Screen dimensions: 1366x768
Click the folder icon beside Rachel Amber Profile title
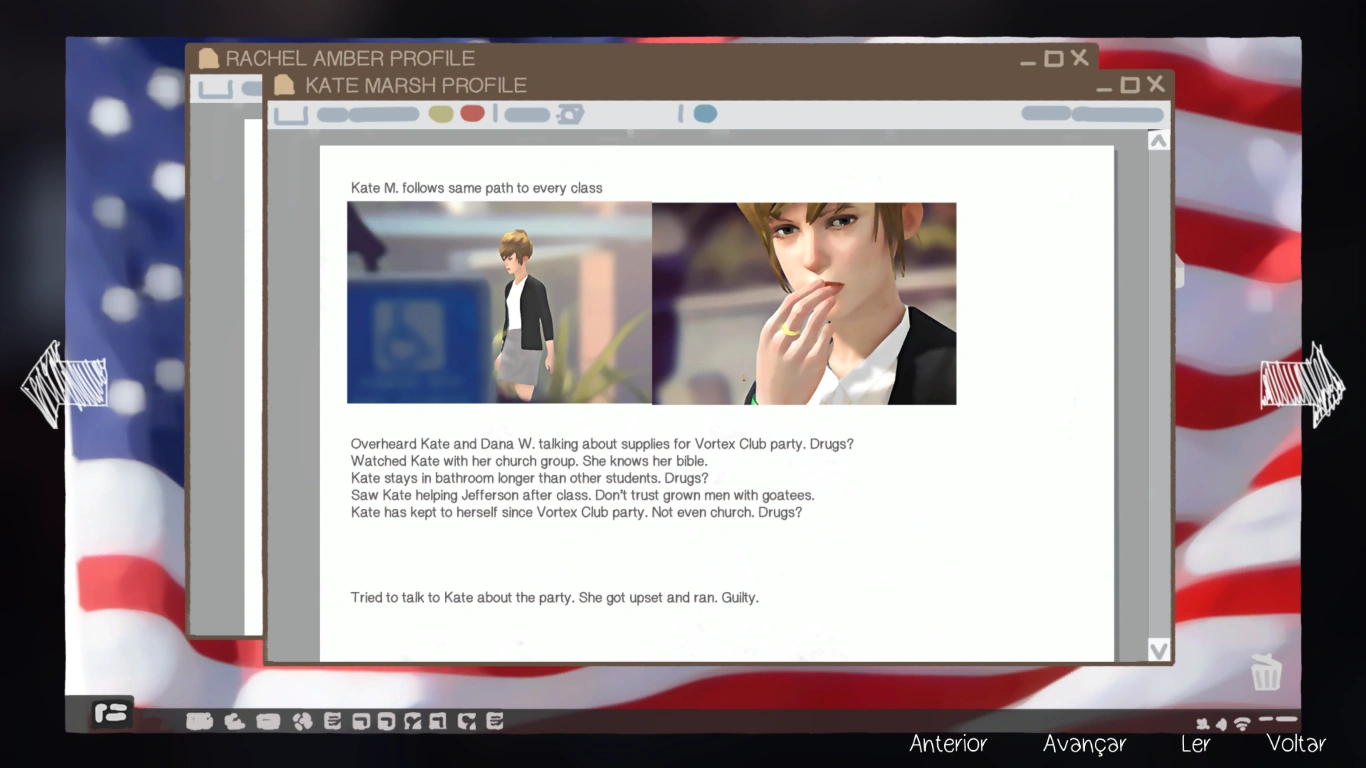point(208,58)
